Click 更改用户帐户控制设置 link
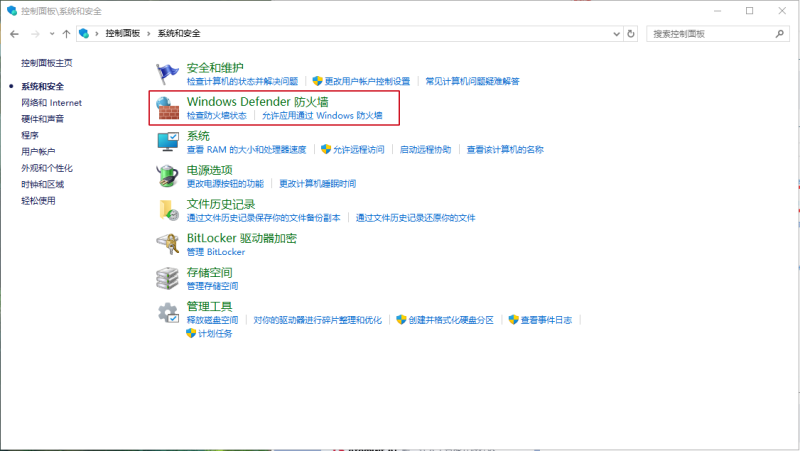 tap(367, 81)
